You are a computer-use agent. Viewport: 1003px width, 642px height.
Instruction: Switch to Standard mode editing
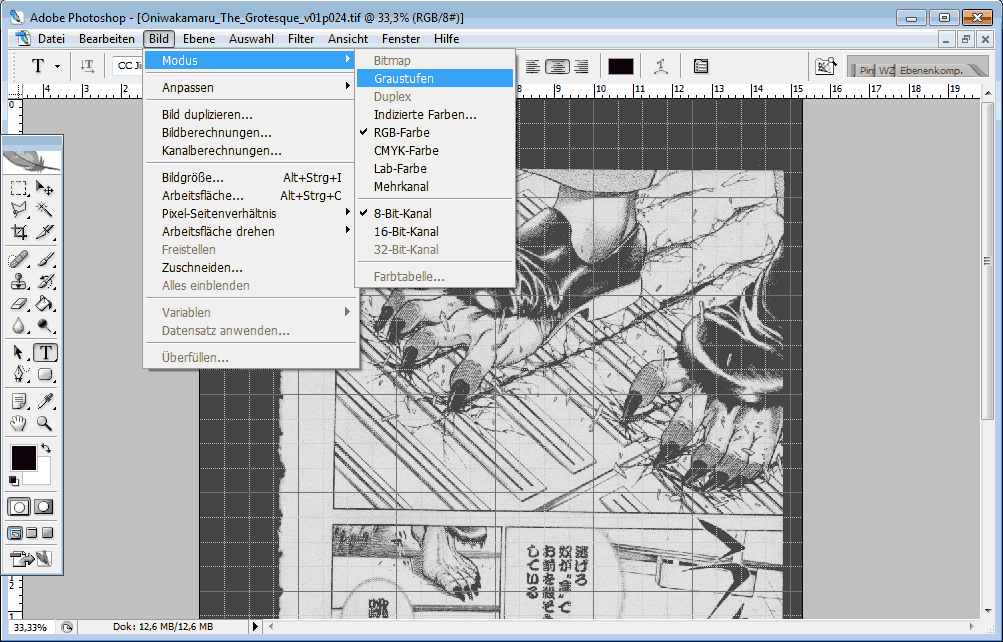(19, 507)
